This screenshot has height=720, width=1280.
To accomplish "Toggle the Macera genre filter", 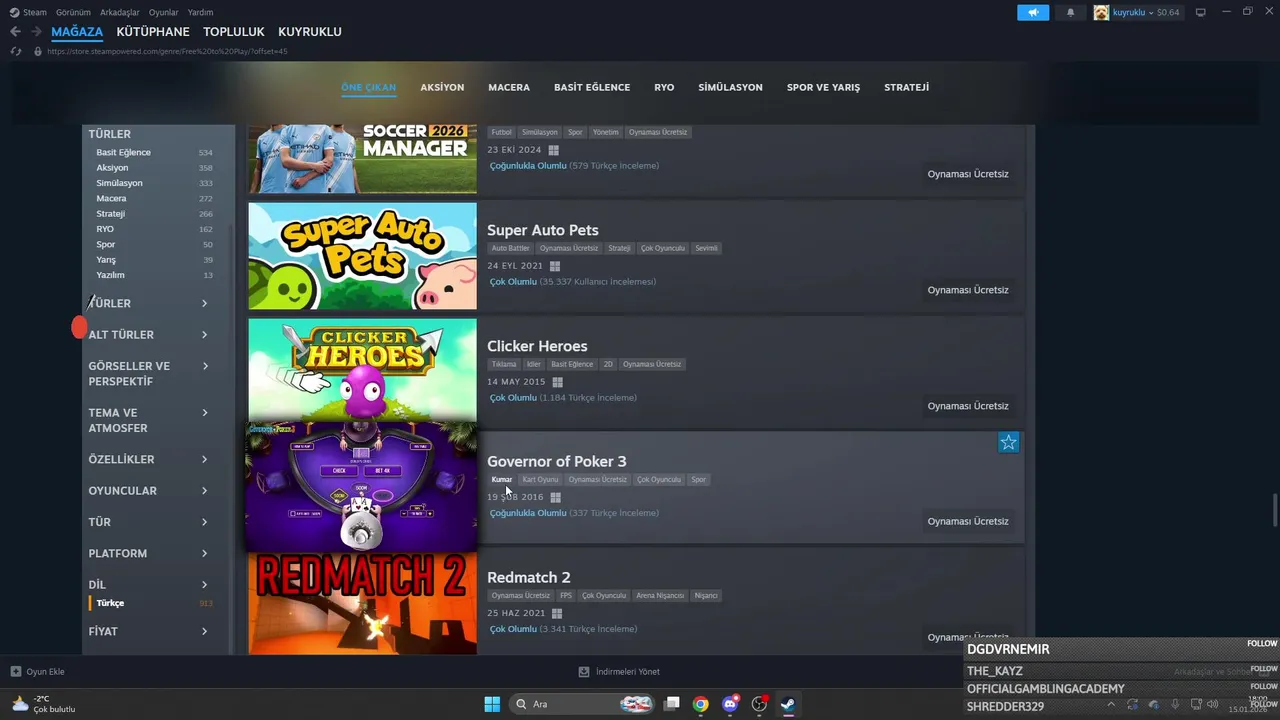I will 154,198.
